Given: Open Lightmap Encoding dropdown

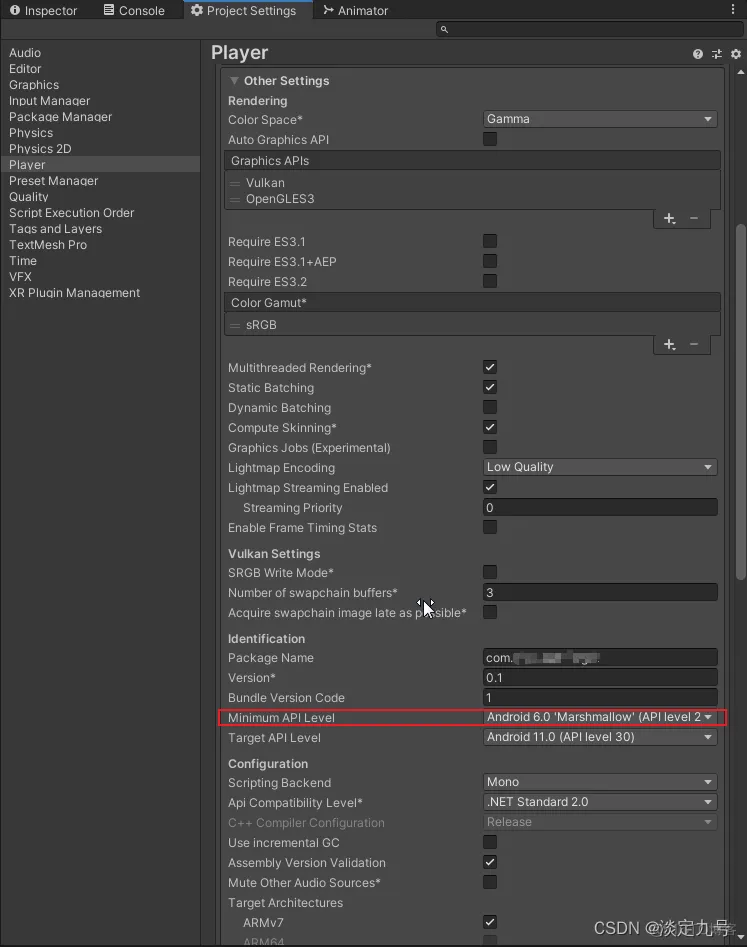Looking at the screenshot, I should (x=600, y=467).
